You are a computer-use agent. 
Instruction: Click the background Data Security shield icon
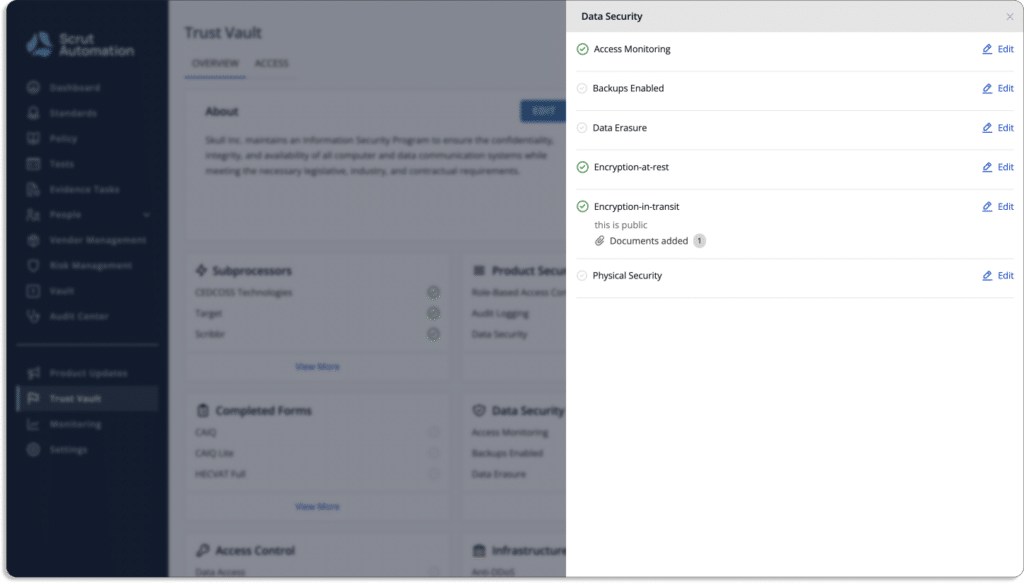[479, 411]
